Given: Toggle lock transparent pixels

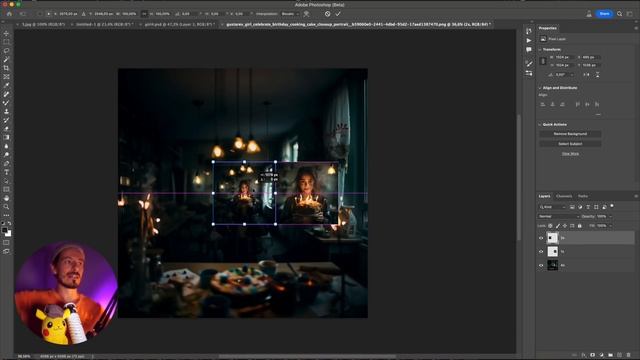Looking at the screenshot, I should pos(551,226).
